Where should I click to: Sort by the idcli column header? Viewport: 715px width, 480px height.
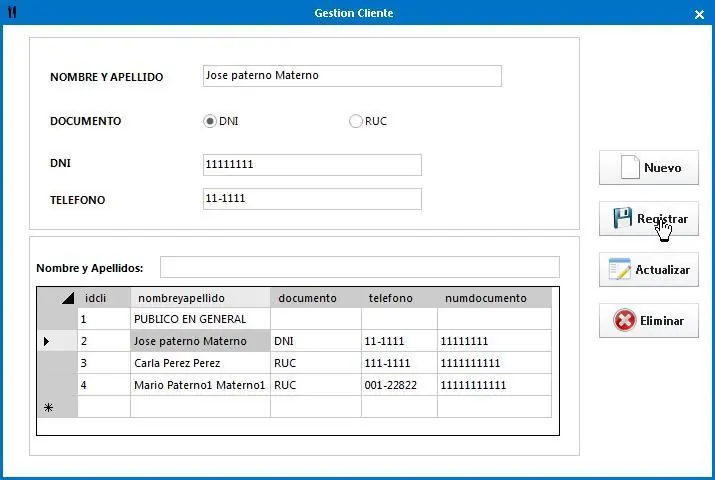pos(104,298)
